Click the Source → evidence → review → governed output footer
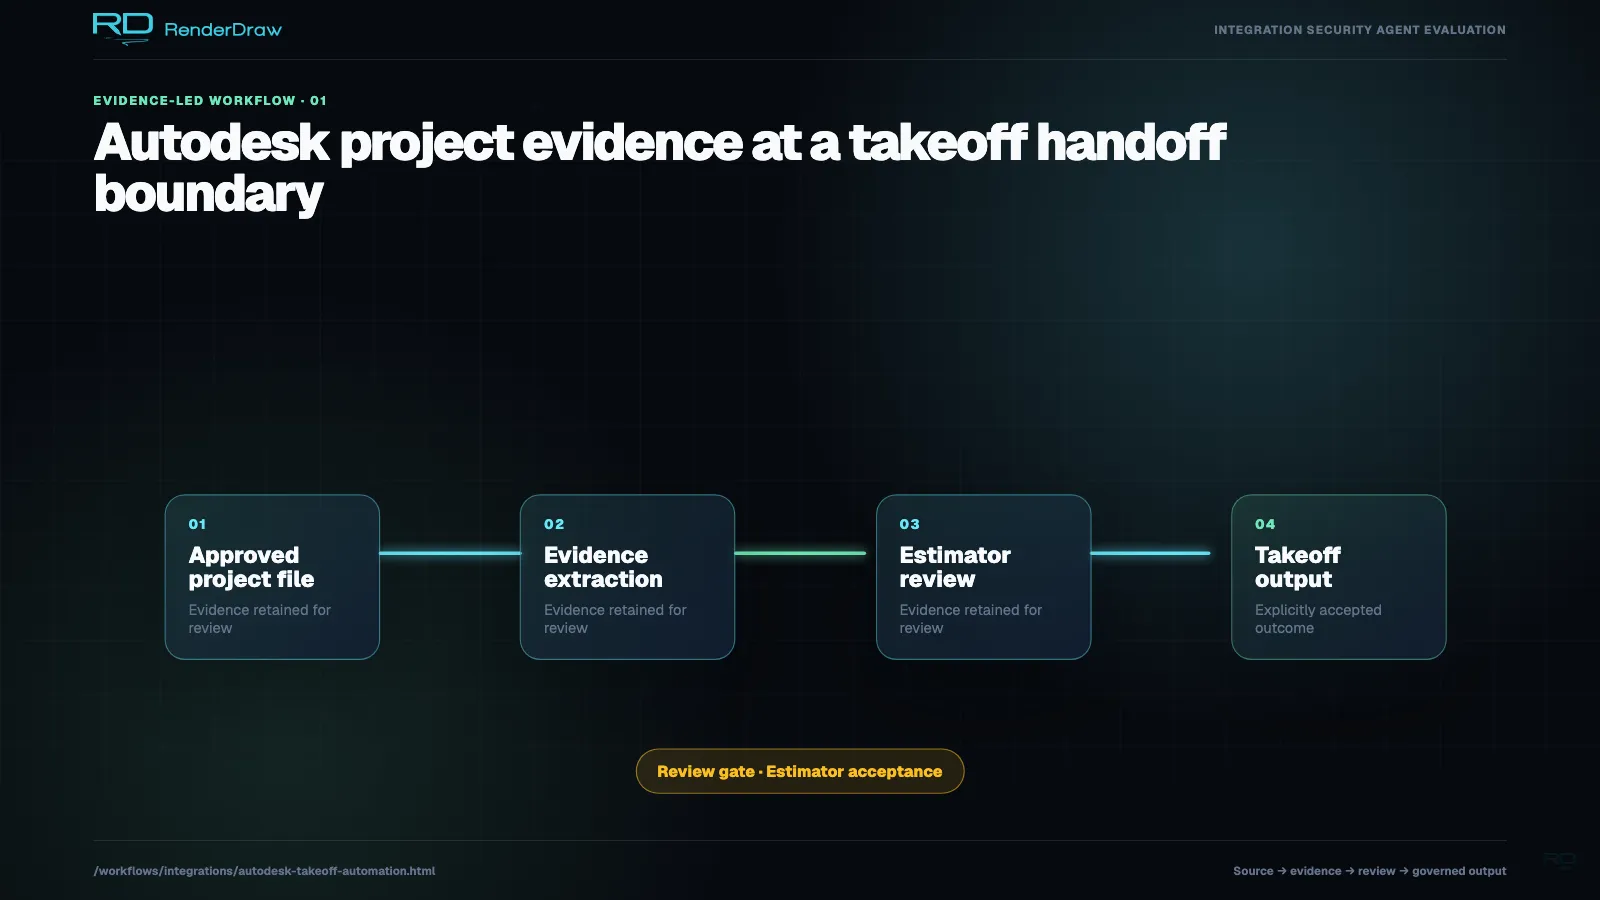Screen dimensions: 1600x900 click(x=1370, y=871)
